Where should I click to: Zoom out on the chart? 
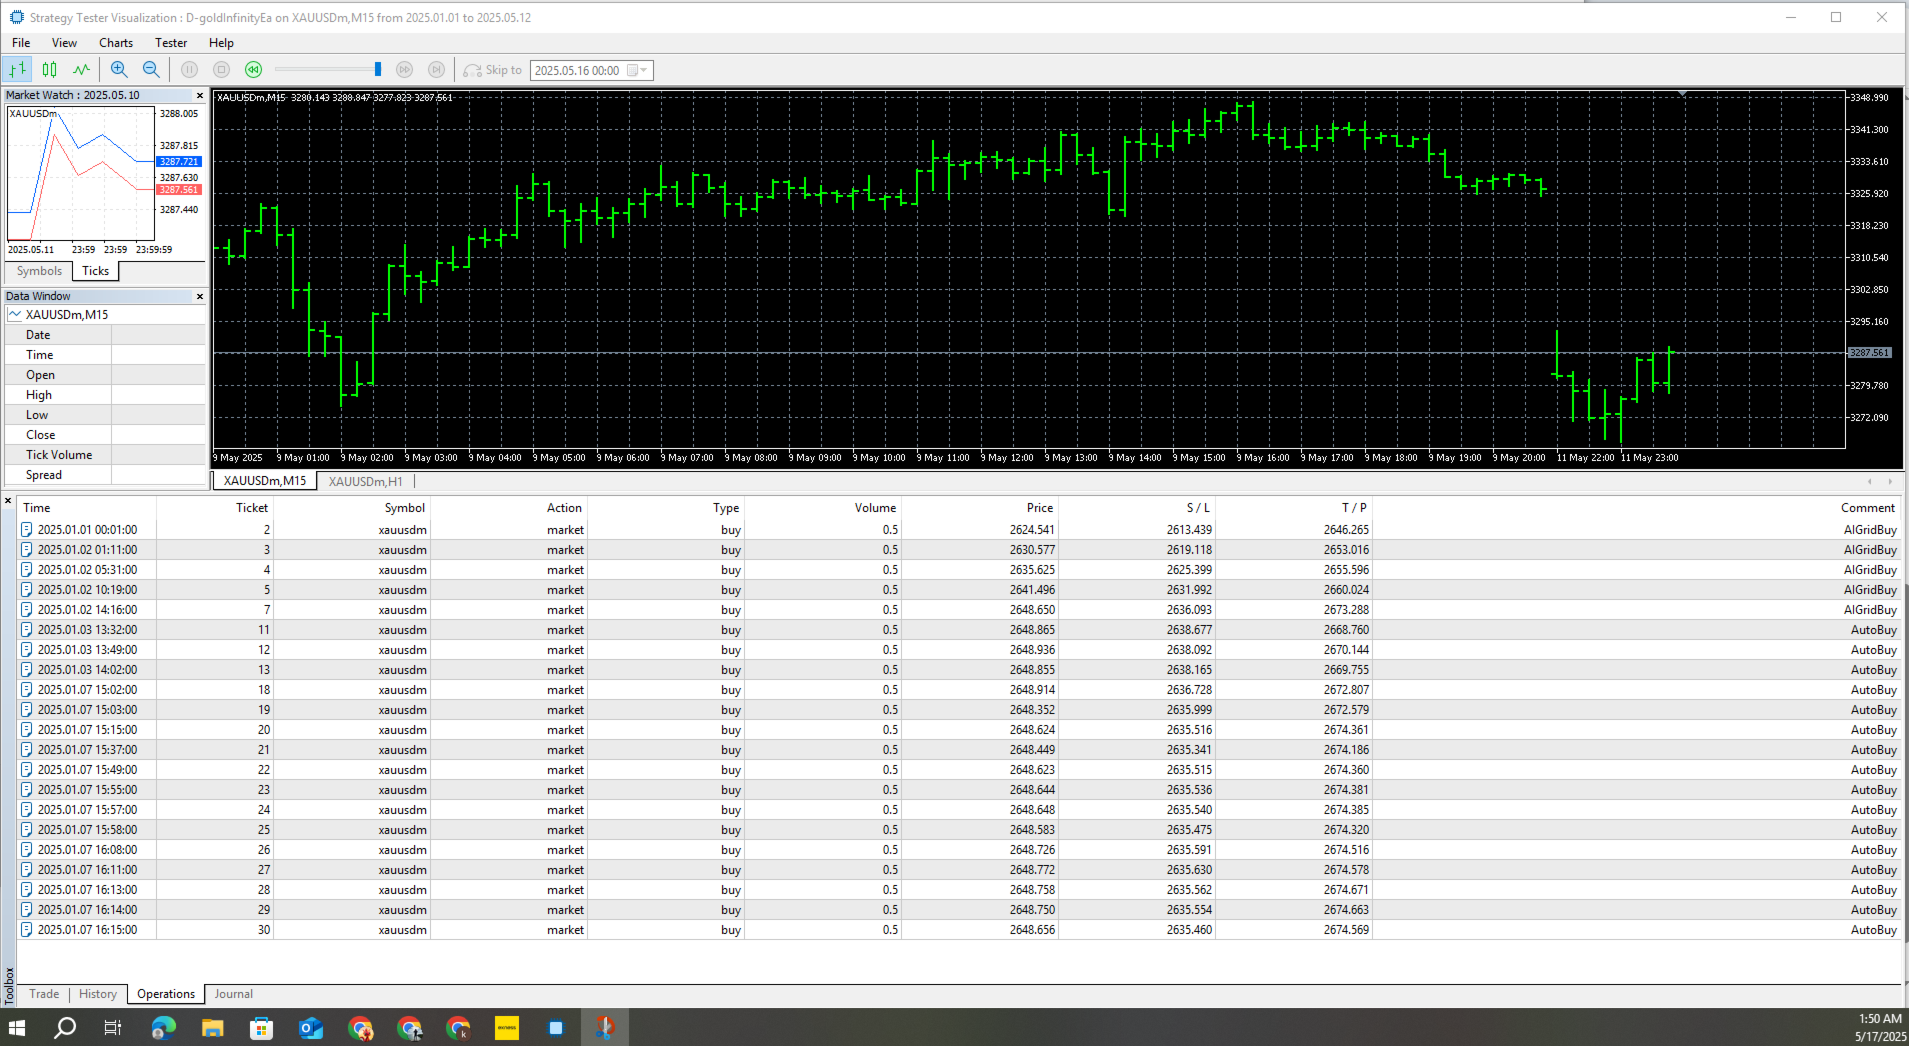coord(151,70)
